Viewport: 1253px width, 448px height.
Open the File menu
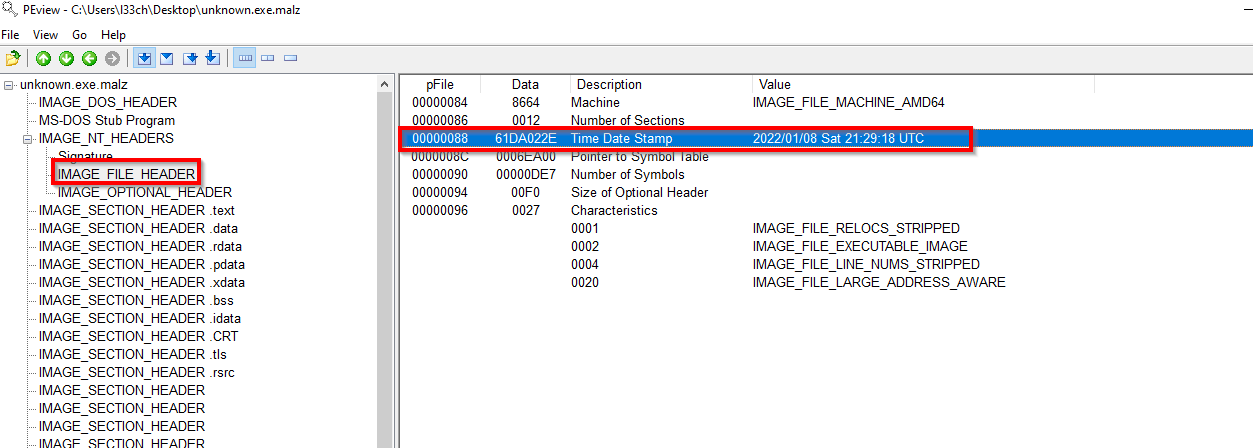[x=10, y=35]
